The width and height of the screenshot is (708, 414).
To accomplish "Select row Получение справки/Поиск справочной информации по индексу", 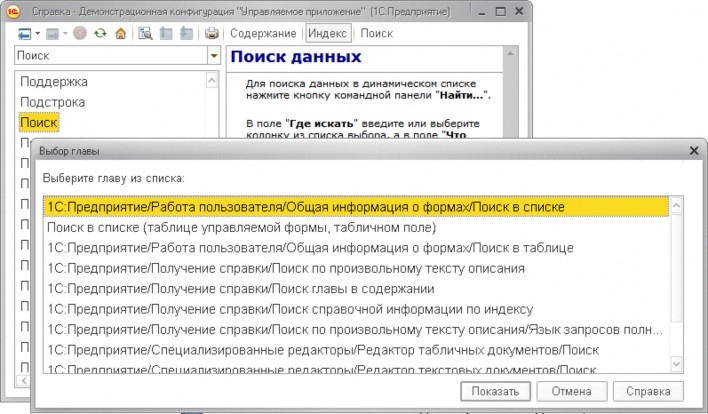I will coord(356,309).
